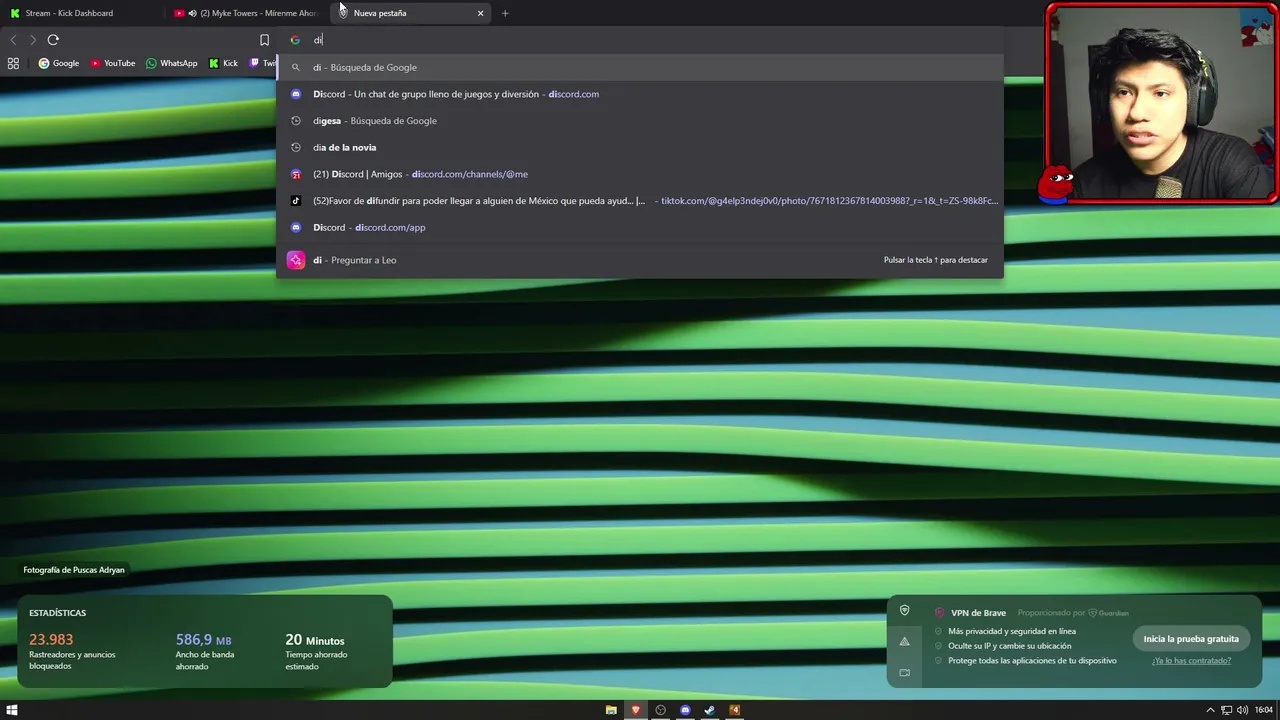The width and height of the screenshot is (1280, 720).
Task: Switch to the Stream - Kick Dashboard tab
Action: (81, 13)
